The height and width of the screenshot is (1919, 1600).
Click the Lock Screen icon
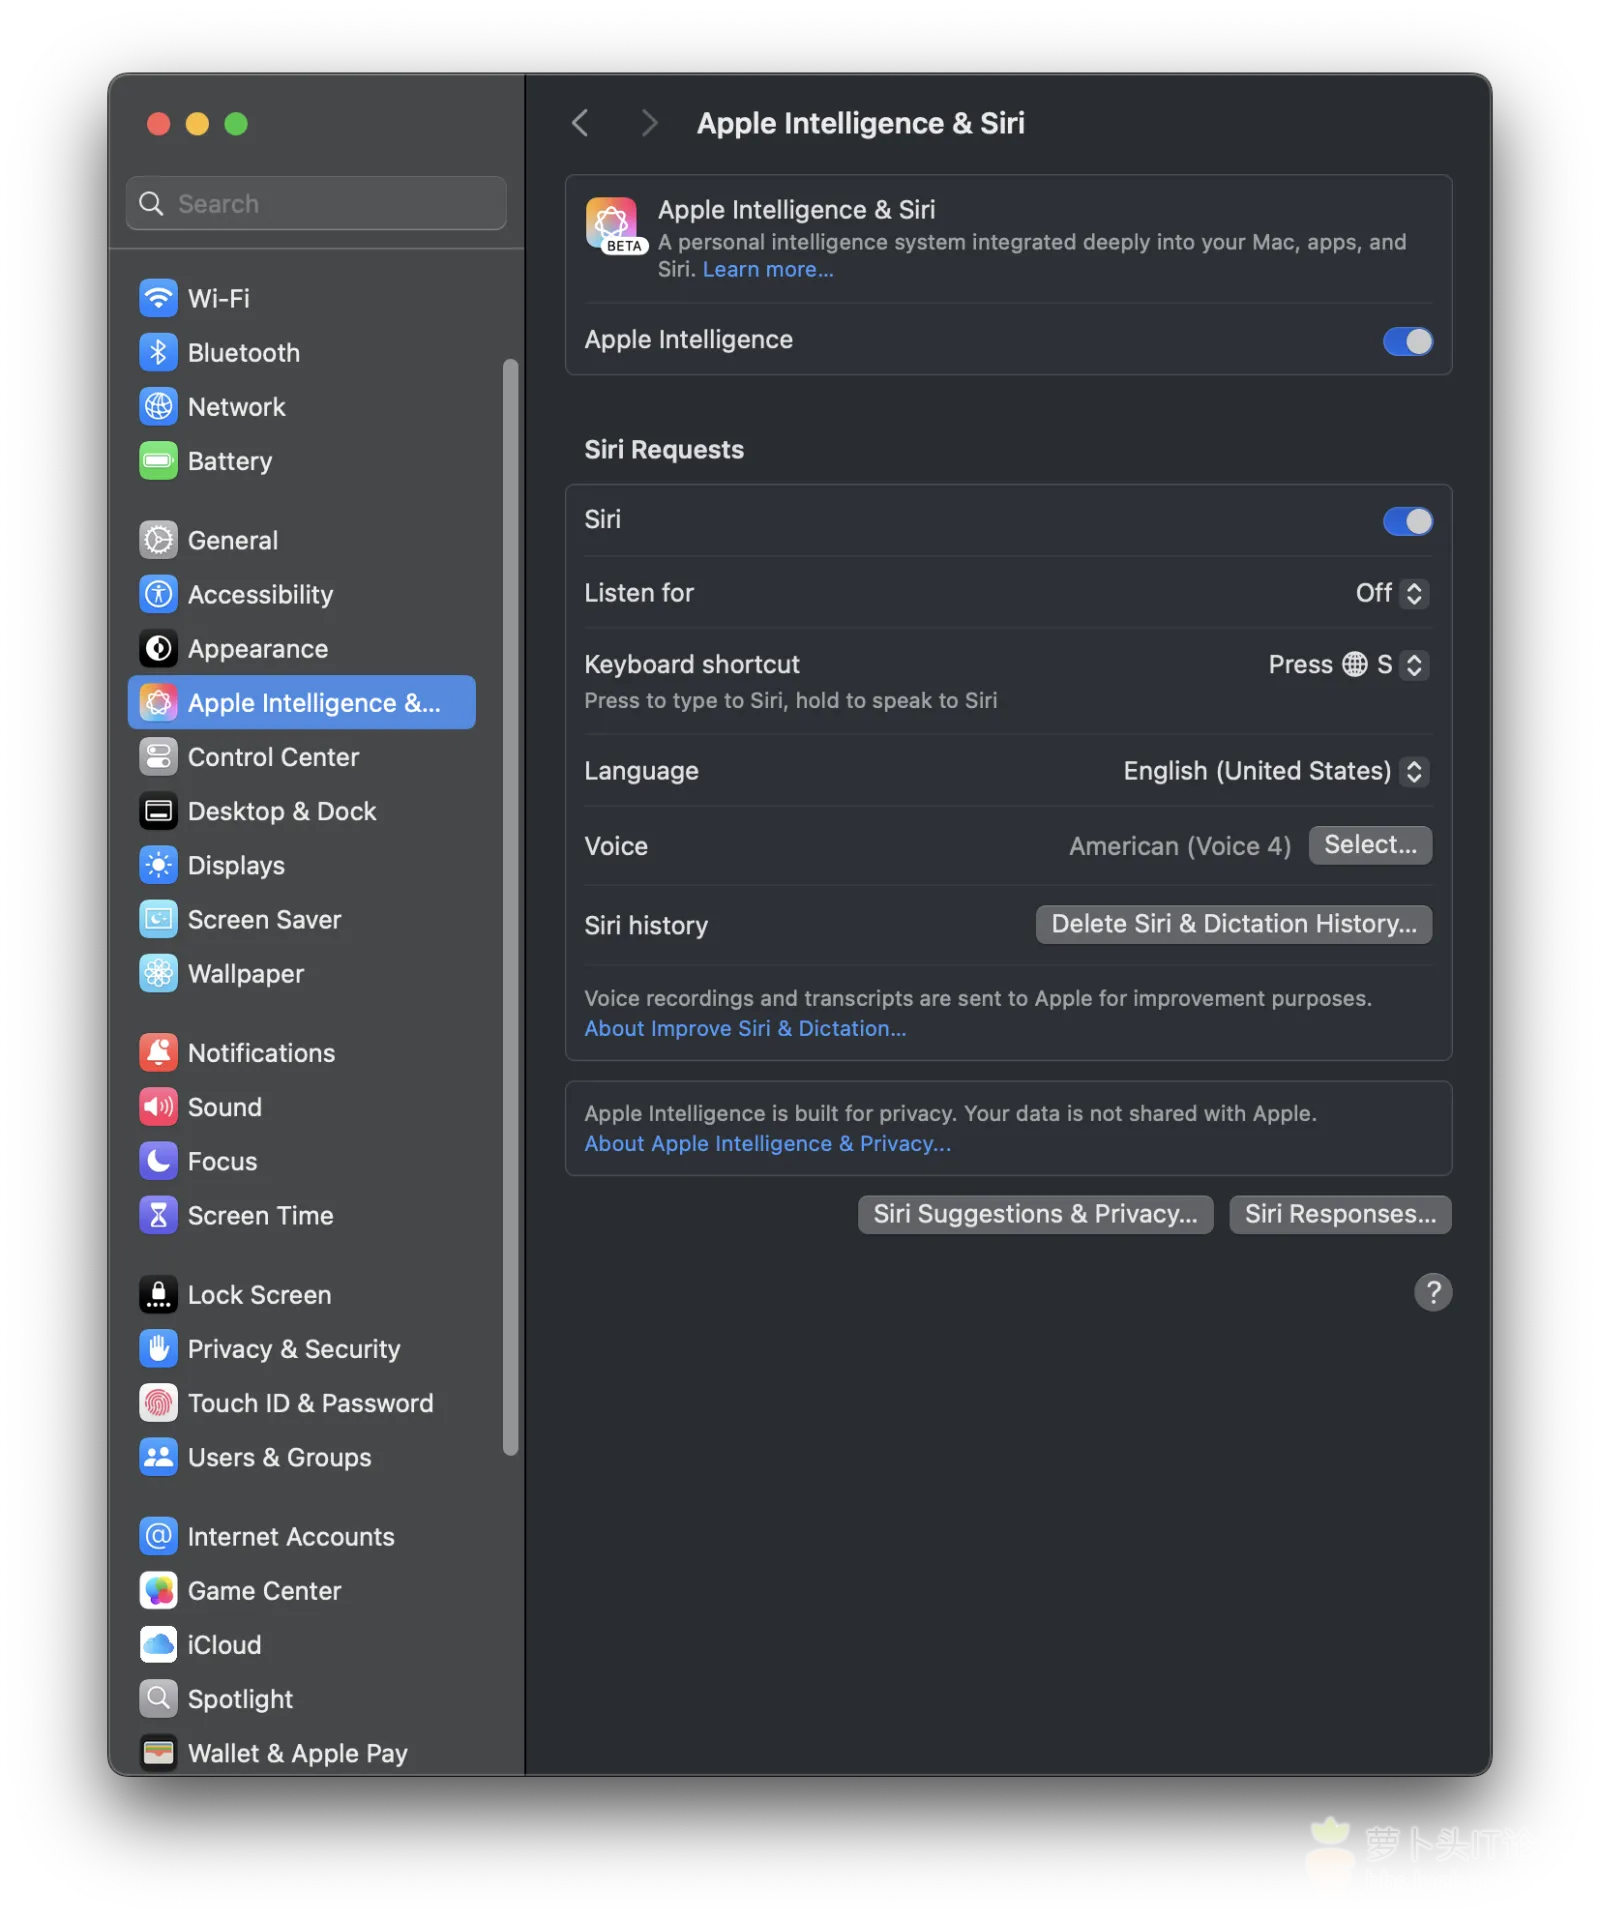click(158, 1294)
